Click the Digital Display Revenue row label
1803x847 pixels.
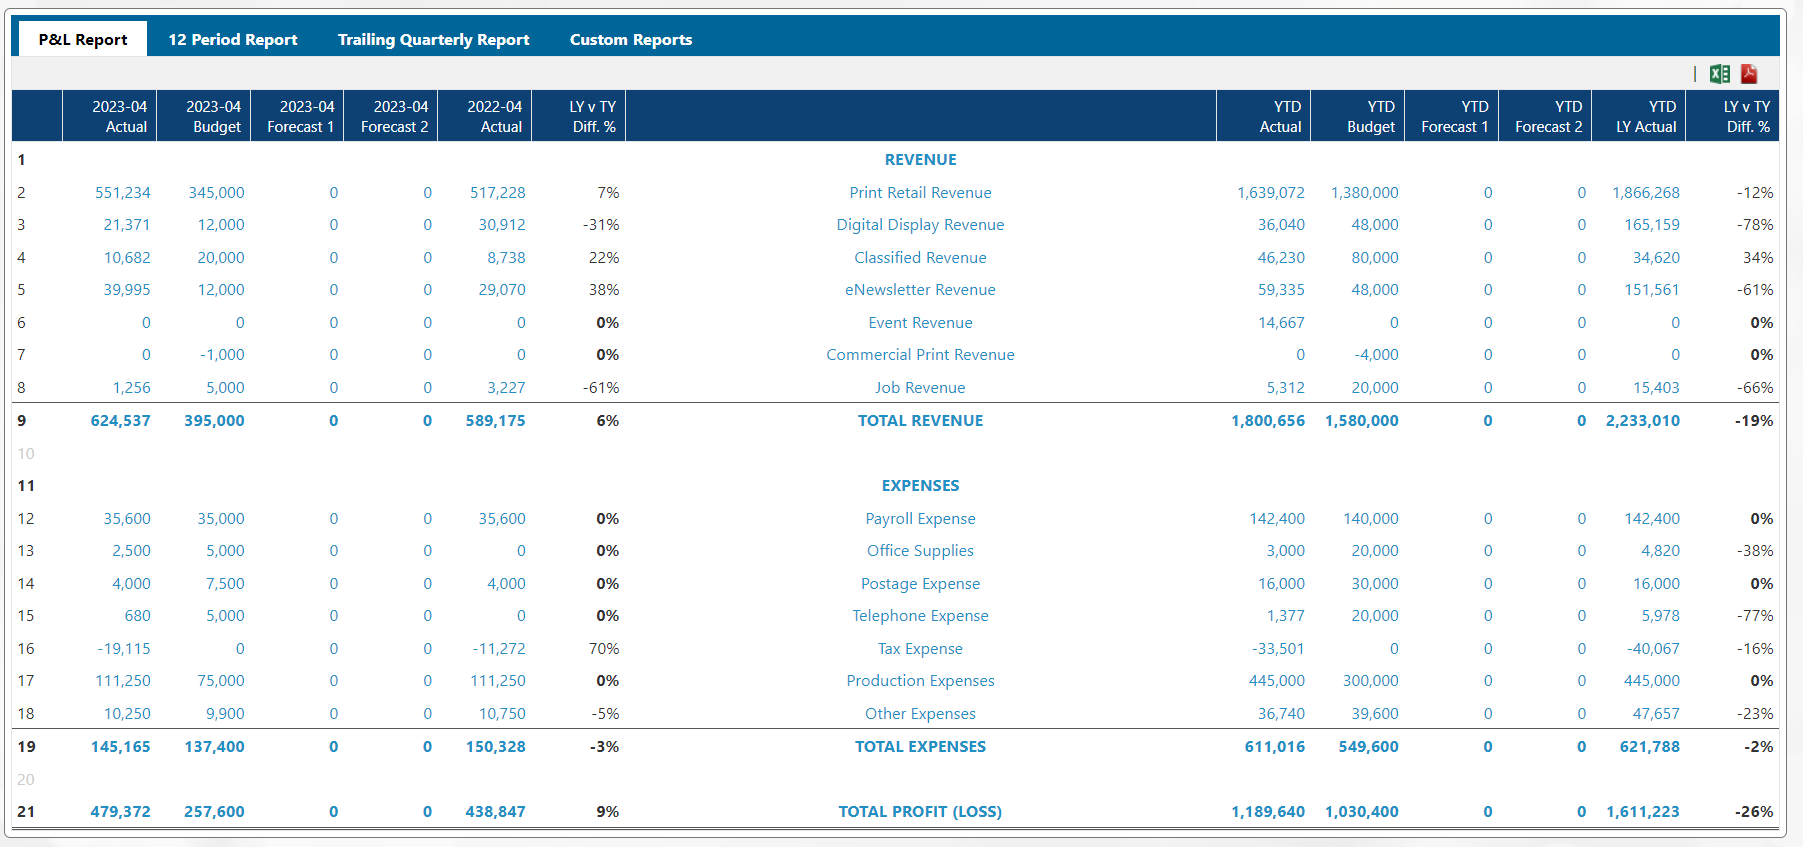920,225
